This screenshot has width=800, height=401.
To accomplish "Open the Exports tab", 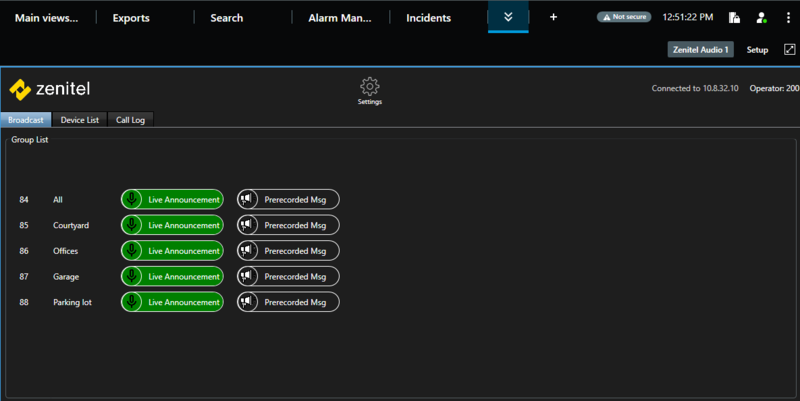I will click(x=130, y=18).
